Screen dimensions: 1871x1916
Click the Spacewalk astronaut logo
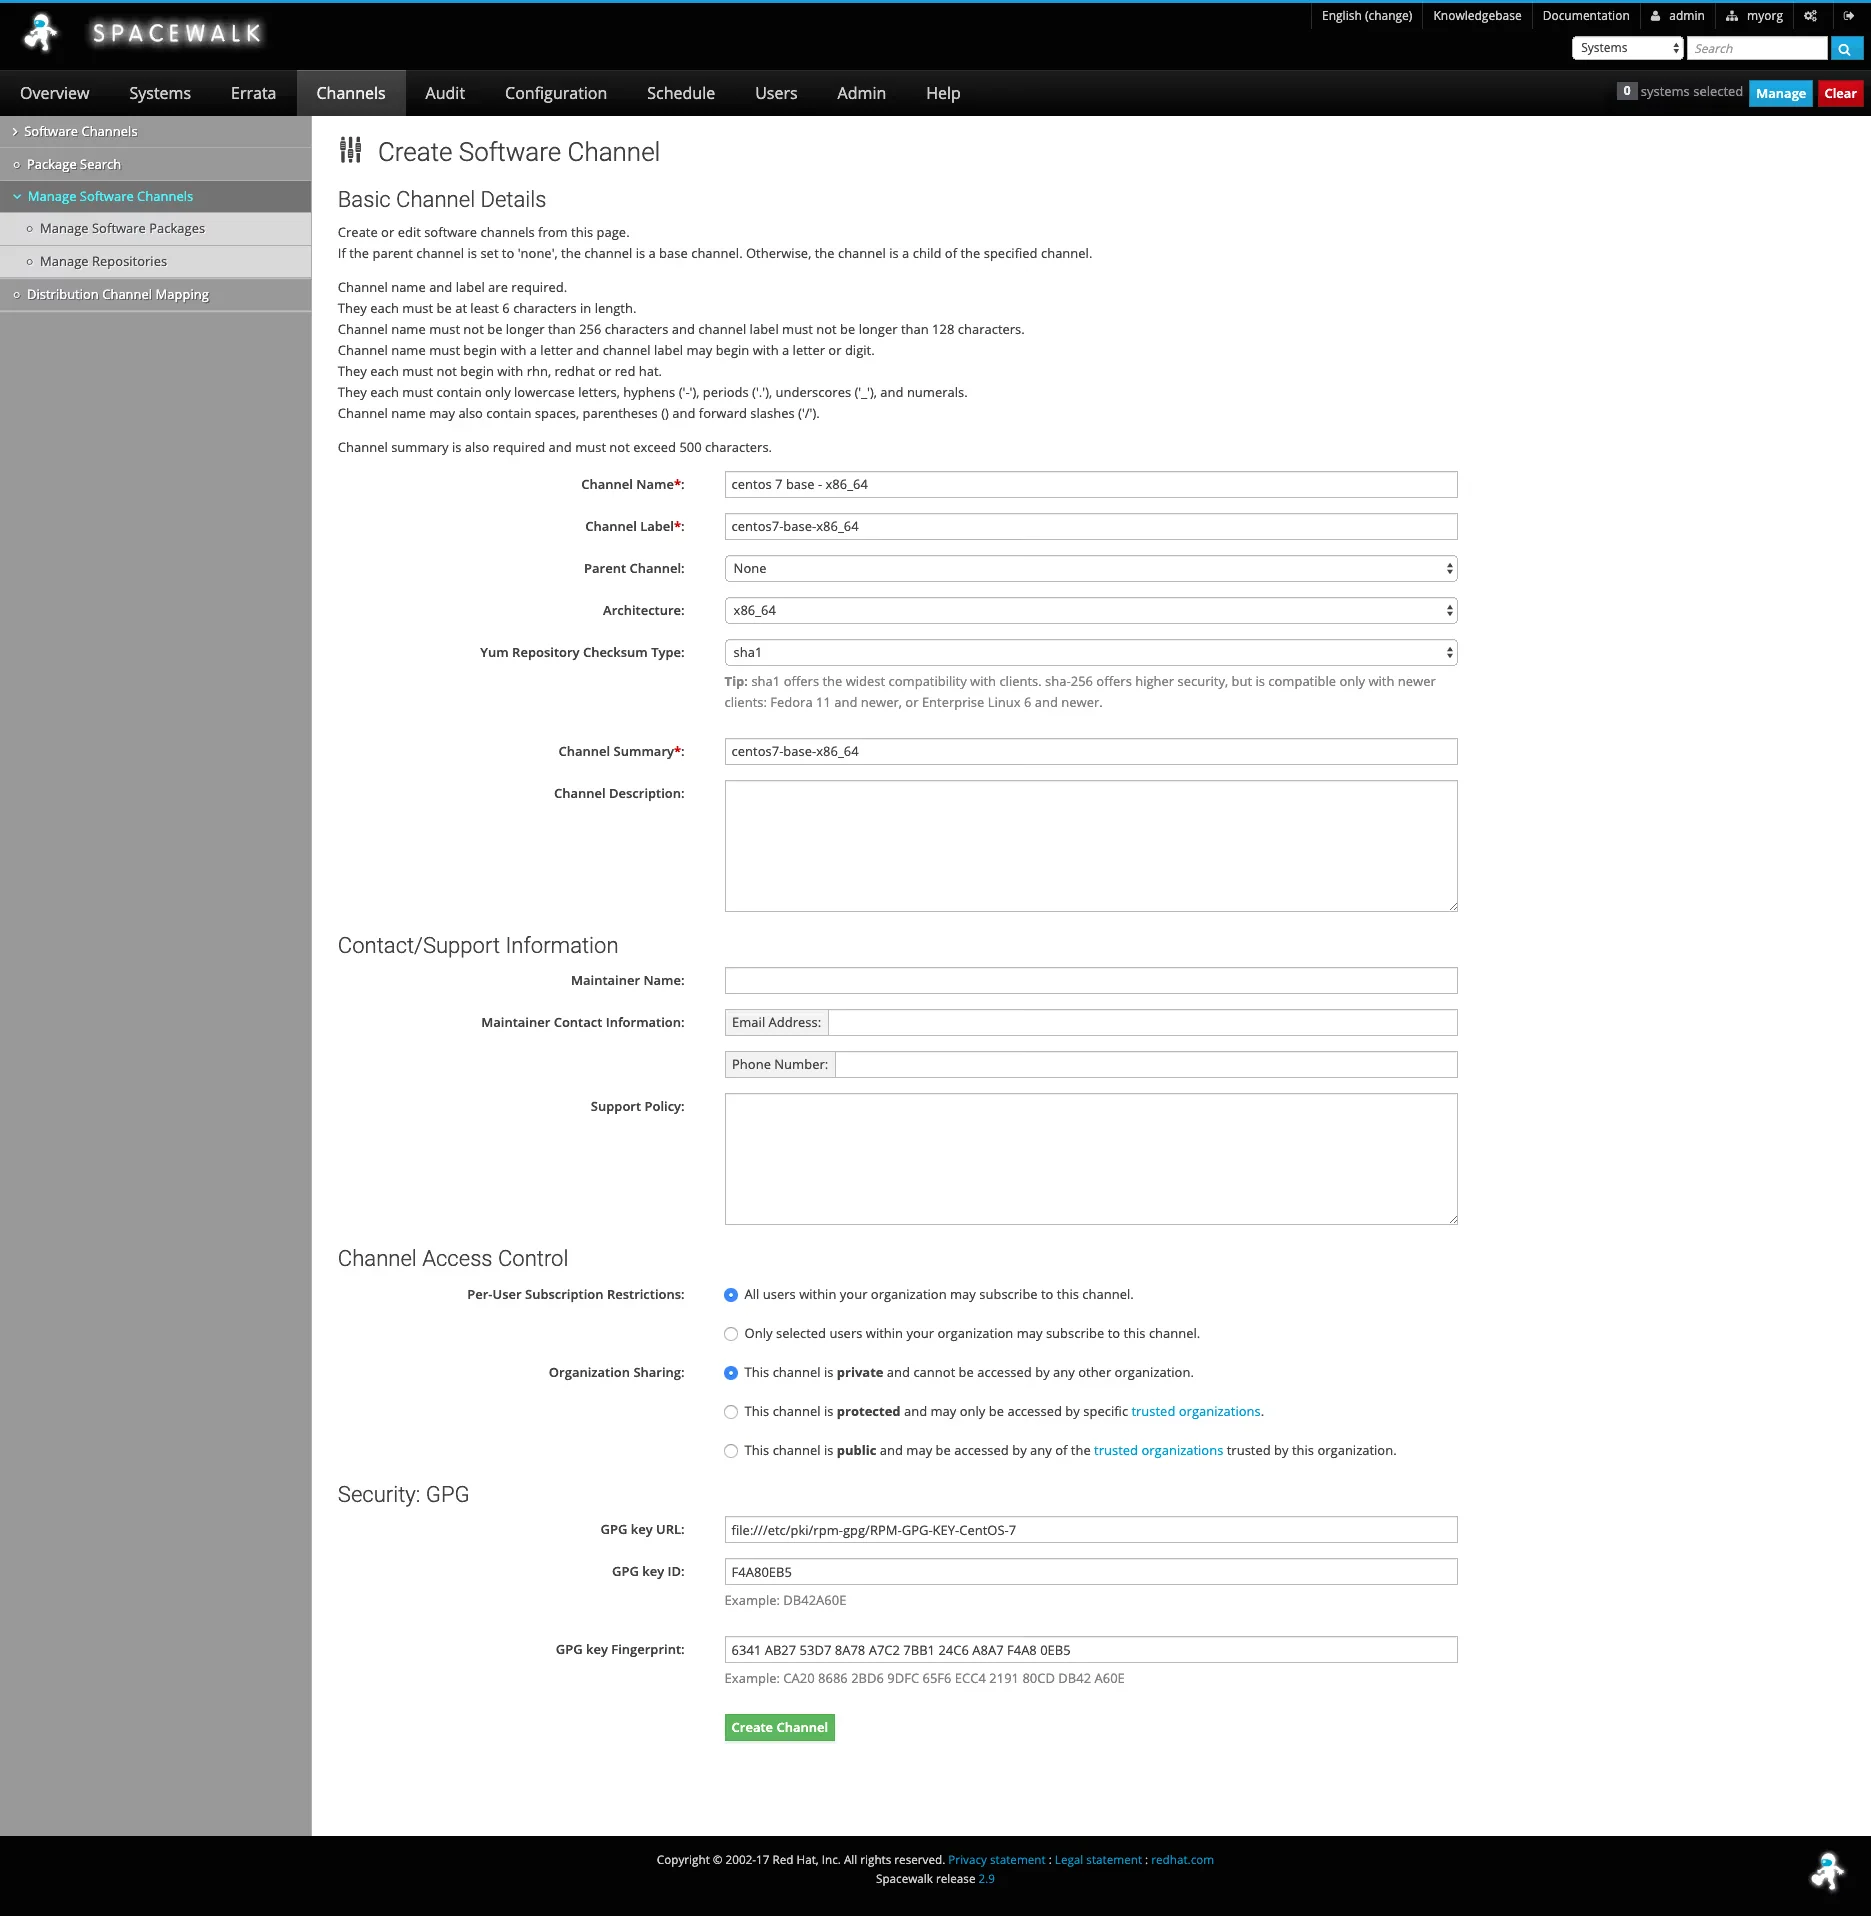38,33
